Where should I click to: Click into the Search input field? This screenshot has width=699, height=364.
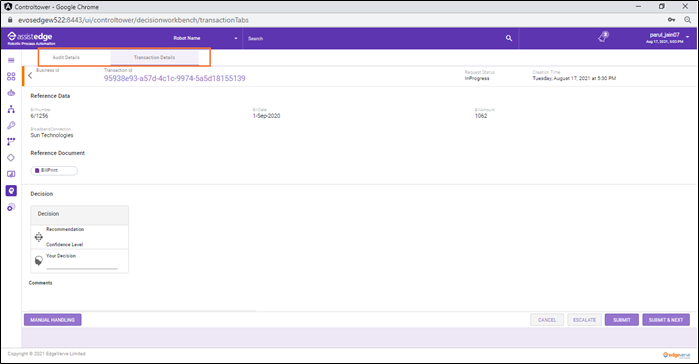pyautogui.click(x=374, y=38)
